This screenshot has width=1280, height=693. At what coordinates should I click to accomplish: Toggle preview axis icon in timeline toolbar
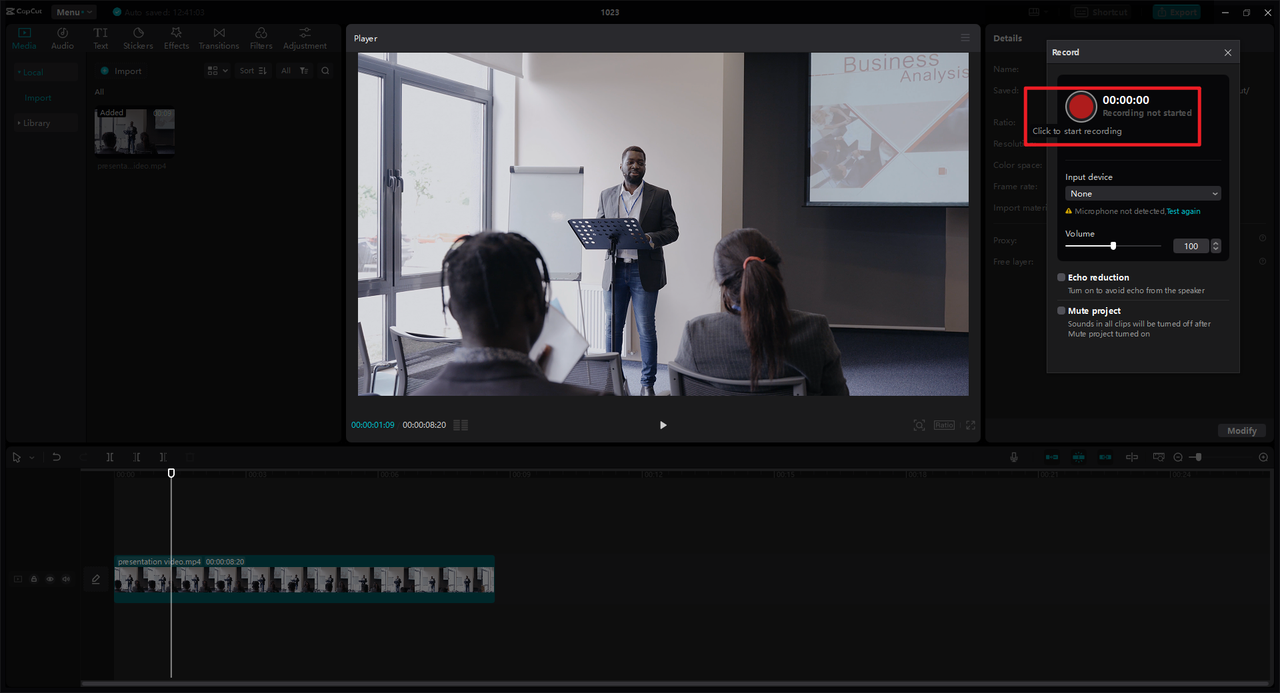1132,457
